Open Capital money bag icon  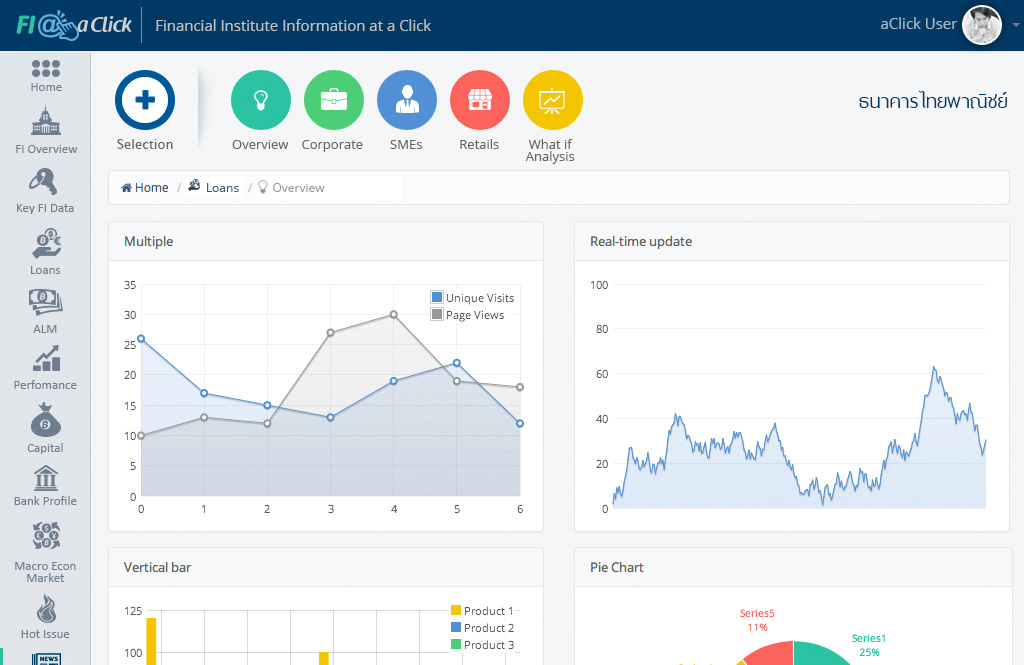[x=45, y=420]
